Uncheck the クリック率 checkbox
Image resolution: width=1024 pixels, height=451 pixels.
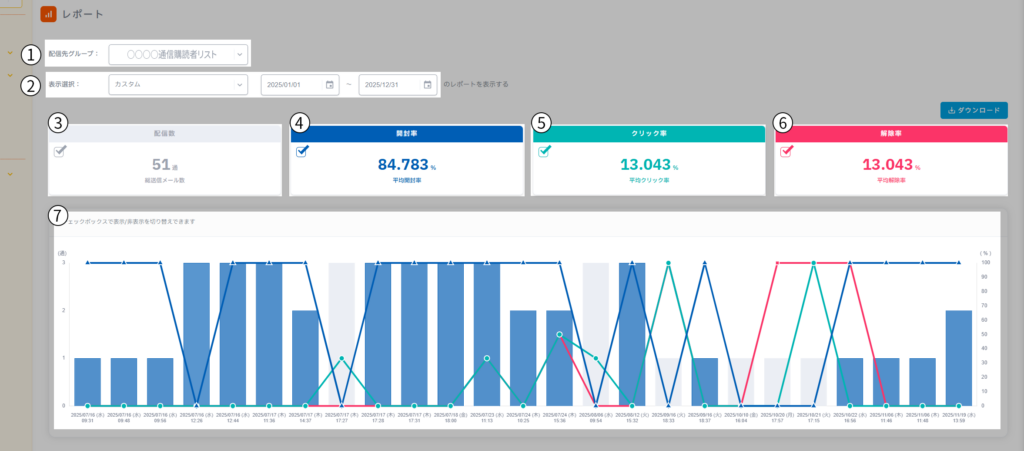545,152
